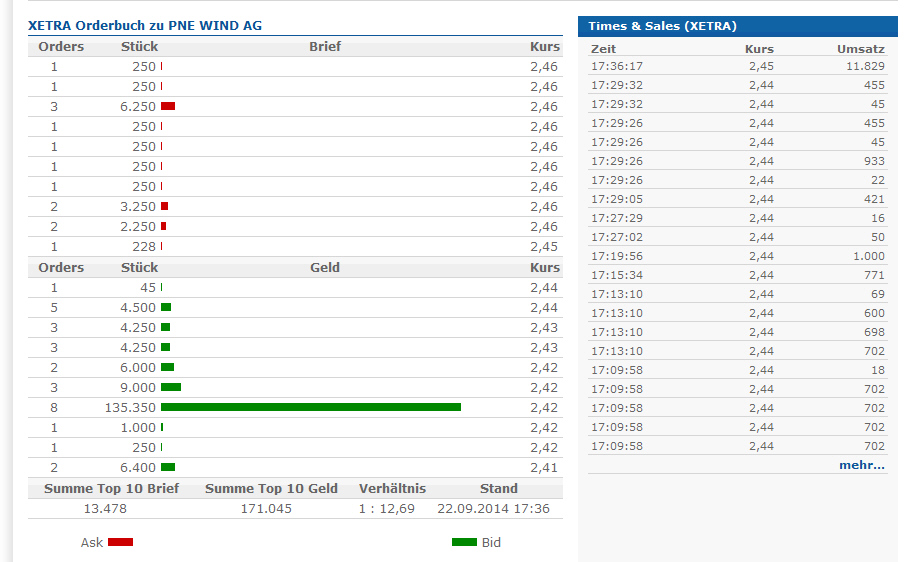This screenshot has height=562, width=907.
Task: Click the '2,41' Kurs value
Action: [x=544, y=467]
